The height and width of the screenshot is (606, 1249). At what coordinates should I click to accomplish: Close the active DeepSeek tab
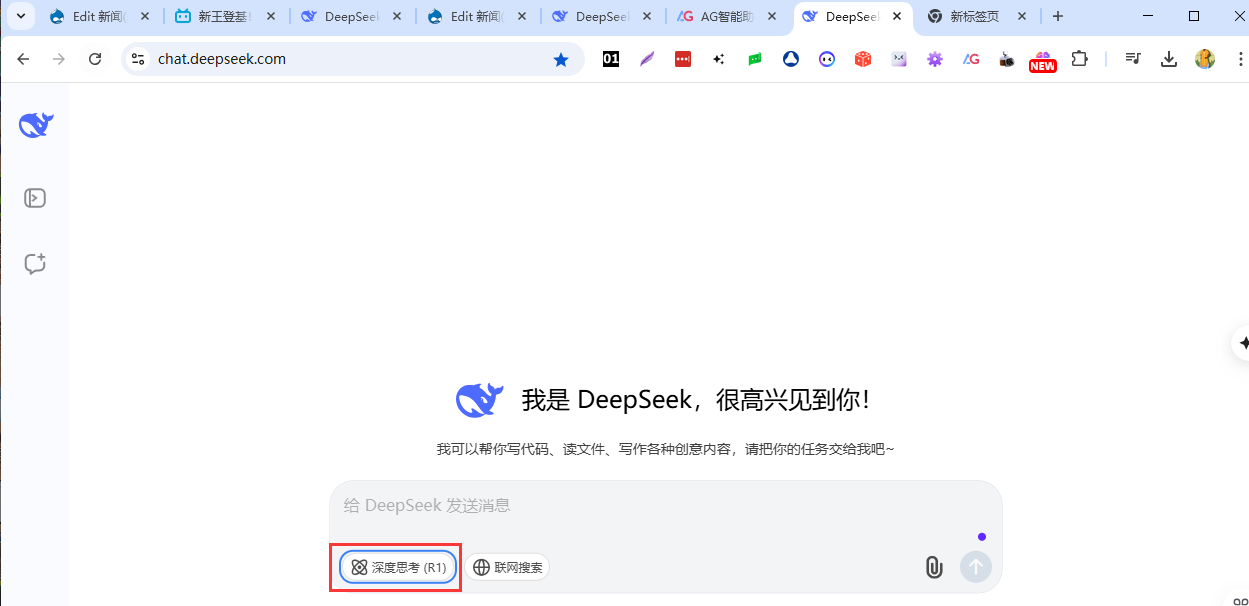click(896, 16)
